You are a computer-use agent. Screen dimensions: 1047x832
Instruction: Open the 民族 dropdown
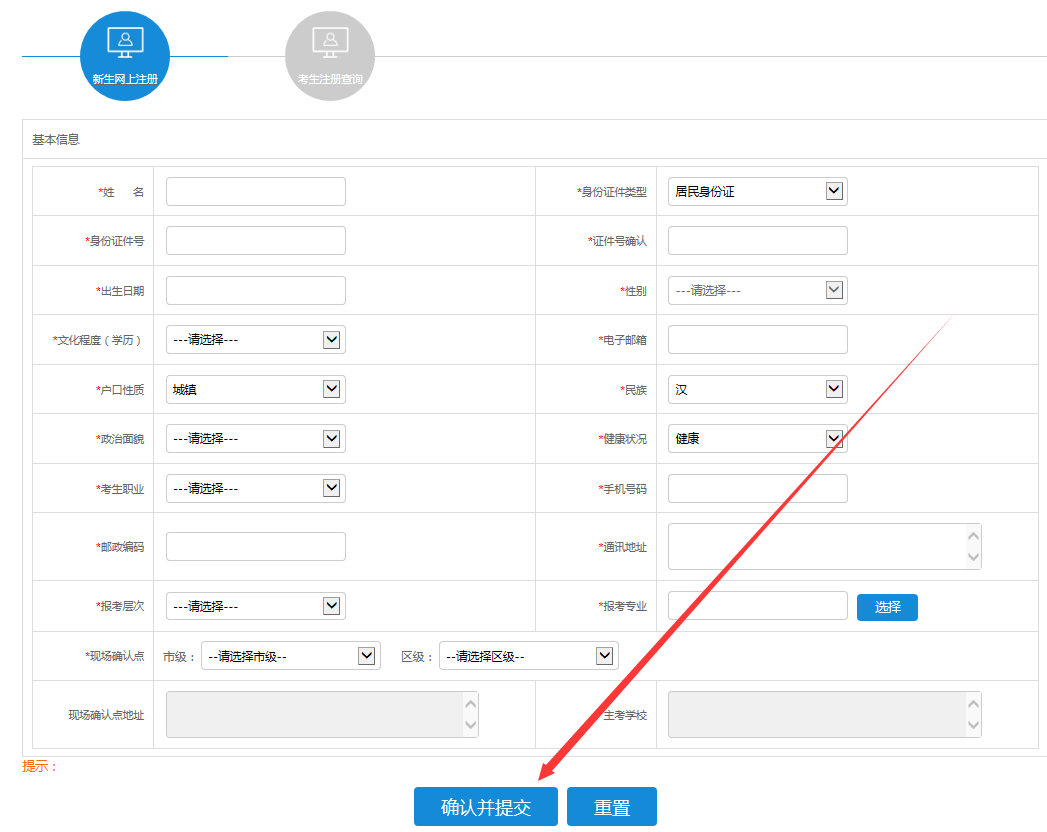click(x=757, y=389)
